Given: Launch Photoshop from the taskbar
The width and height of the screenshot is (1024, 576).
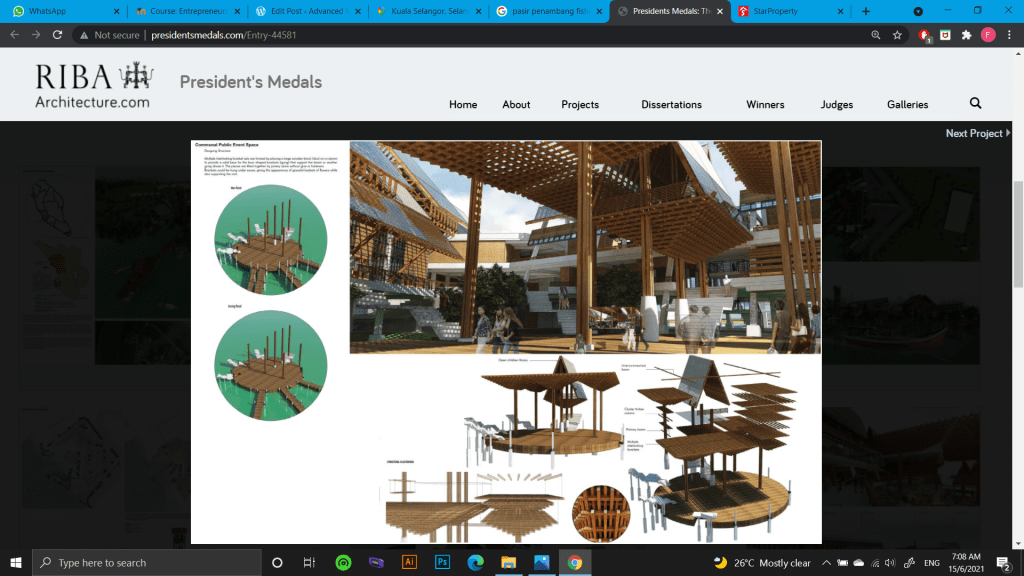Looking at the screenshot, I should [441, 562].
